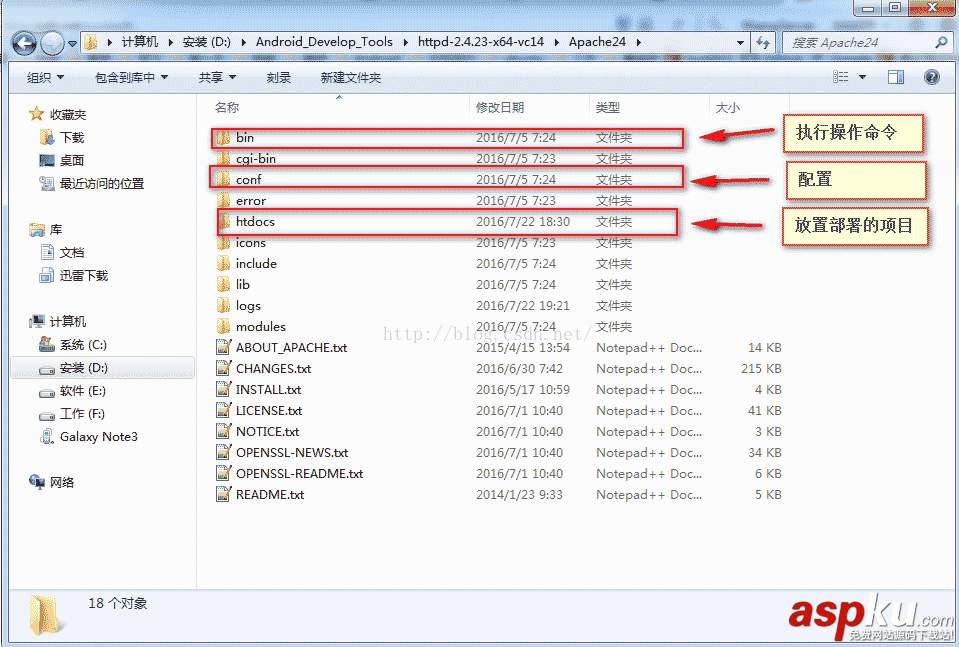Select 计算机 in the address breadcrumb
The height and width of the screenshot is (647, 959).
click(x=139, y=42)
